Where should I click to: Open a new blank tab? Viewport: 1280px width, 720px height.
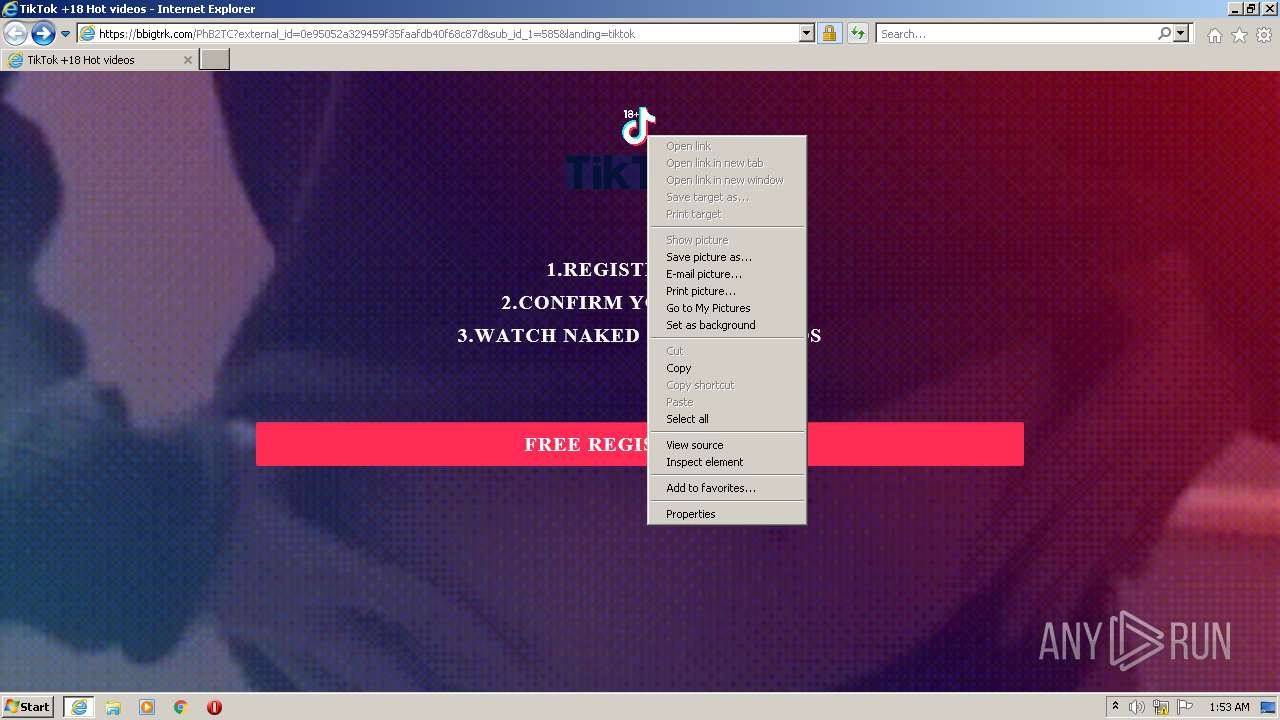coord(215,60)
